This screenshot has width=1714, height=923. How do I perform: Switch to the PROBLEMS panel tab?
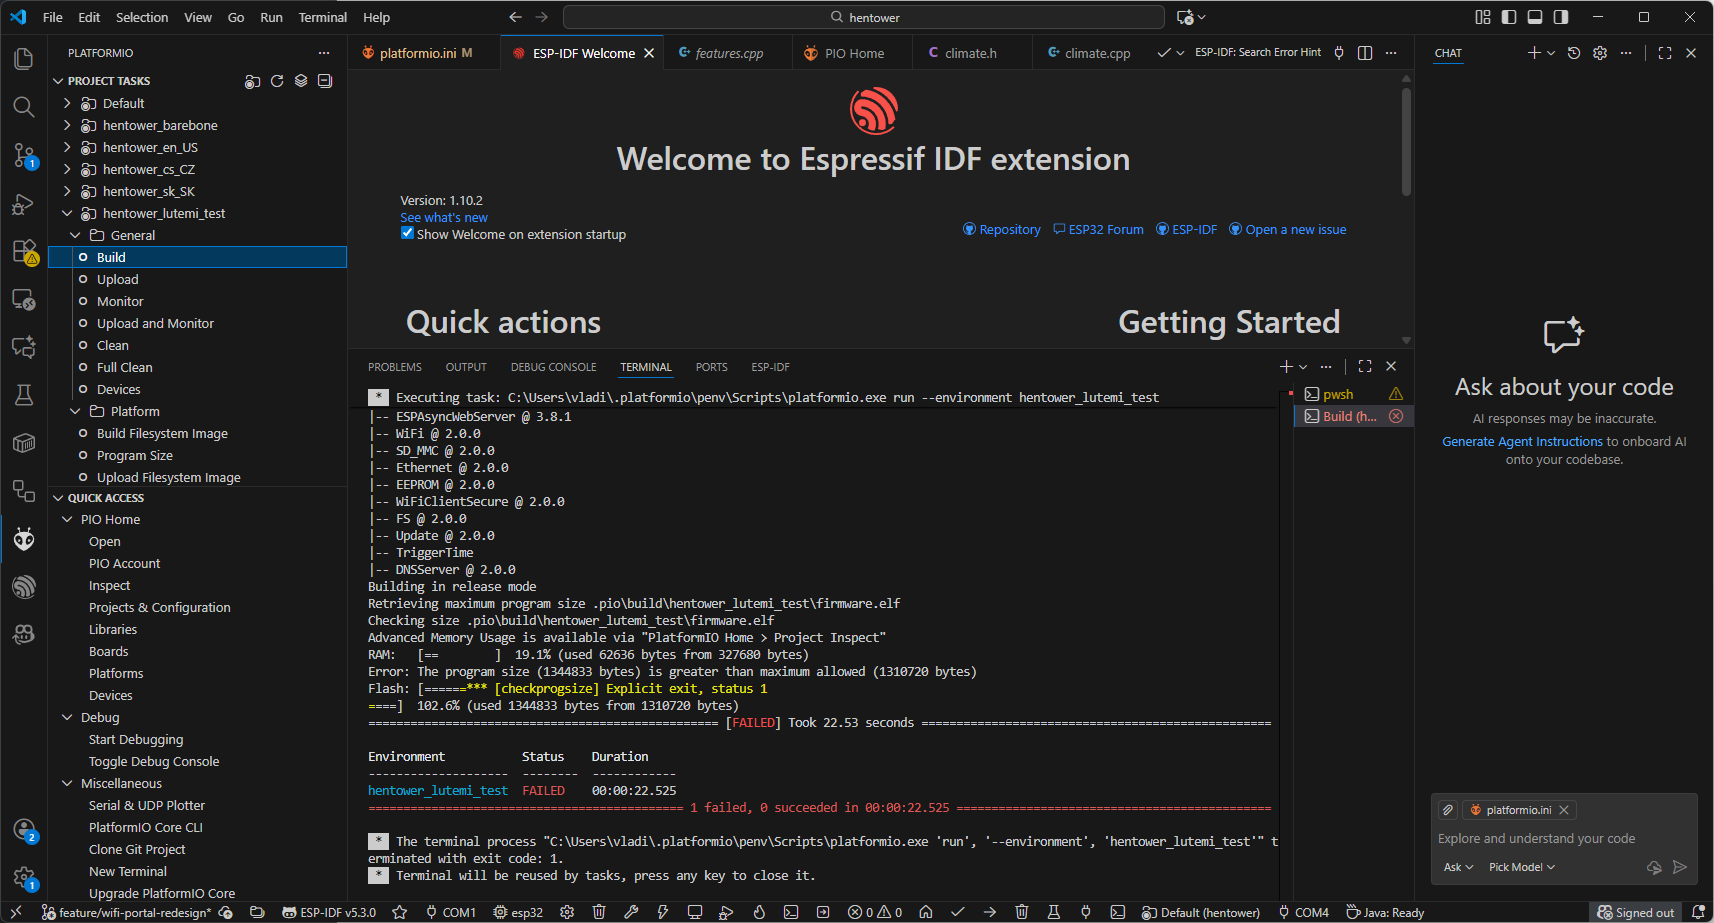(395, 367)
